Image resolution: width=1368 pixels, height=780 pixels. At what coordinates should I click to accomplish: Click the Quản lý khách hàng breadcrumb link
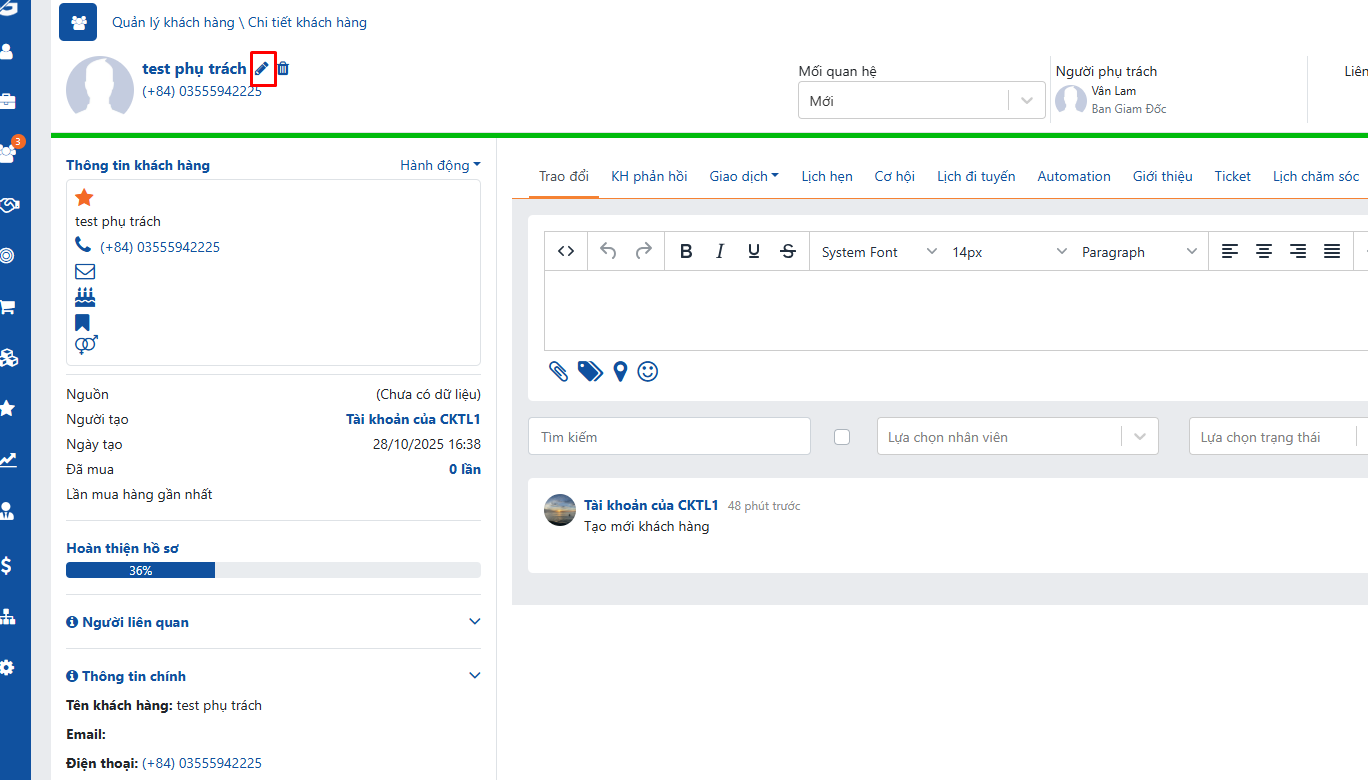click(x=173, y=22)
